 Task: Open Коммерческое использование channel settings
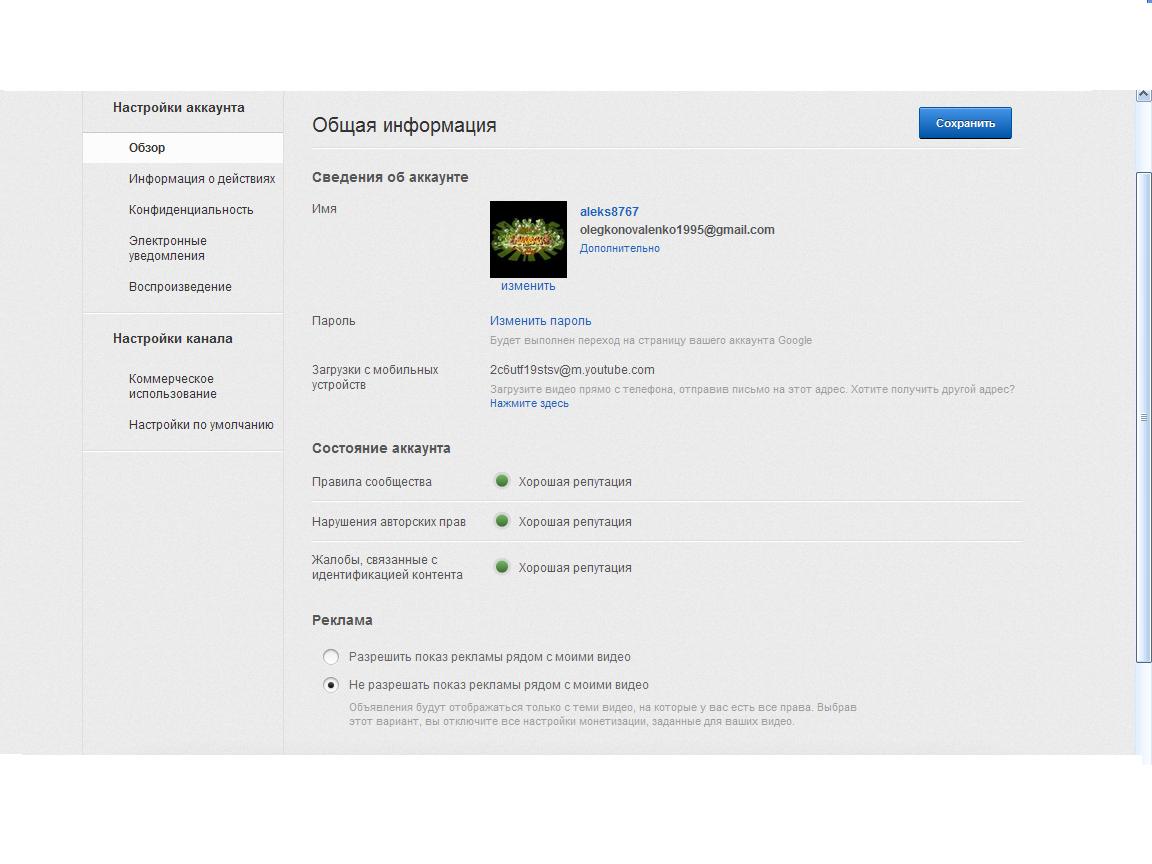(x=173, y=386)
